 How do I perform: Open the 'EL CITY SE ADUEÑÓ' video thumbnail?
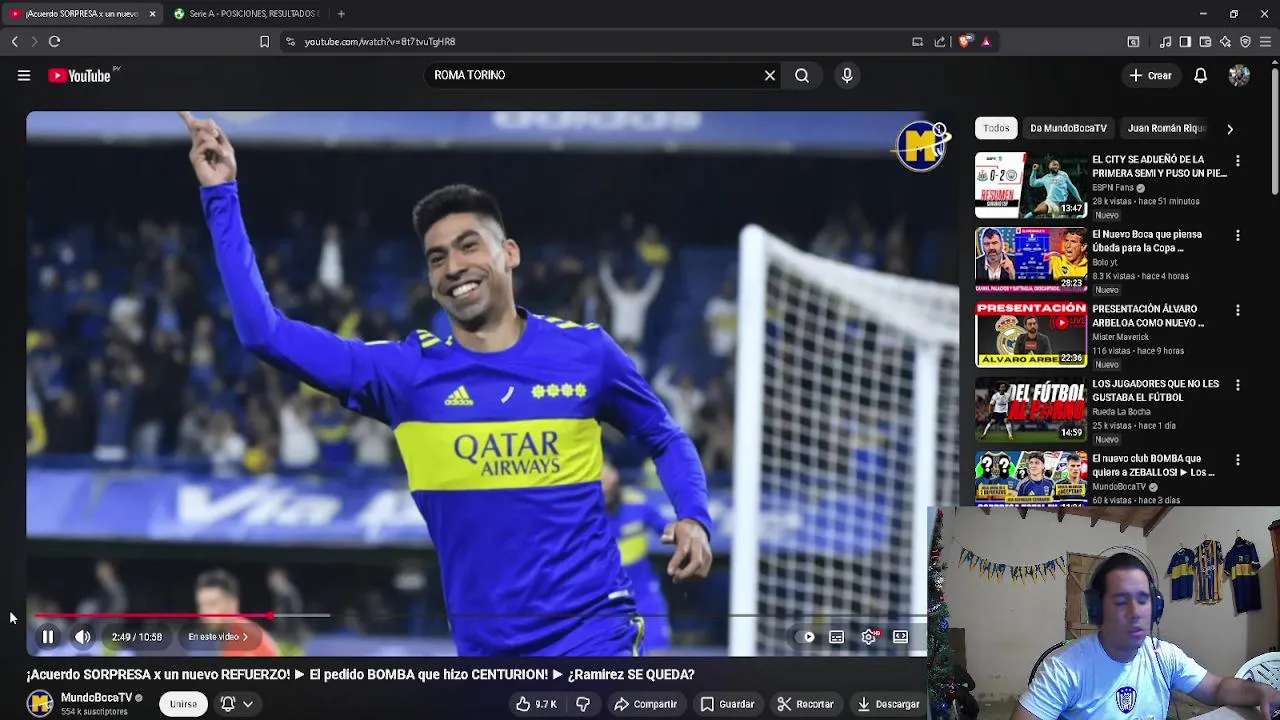[x=1031, y=185]
